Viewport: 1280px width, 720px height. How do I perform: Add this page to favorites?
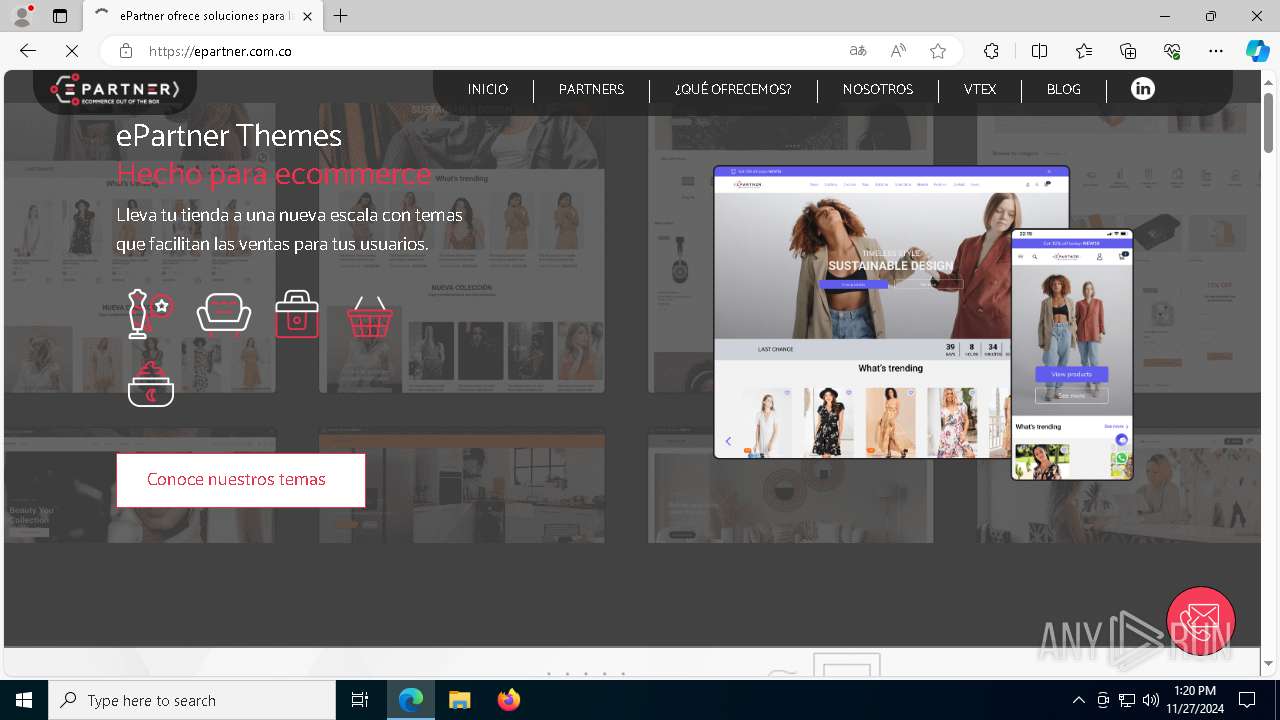pos(938,51)
